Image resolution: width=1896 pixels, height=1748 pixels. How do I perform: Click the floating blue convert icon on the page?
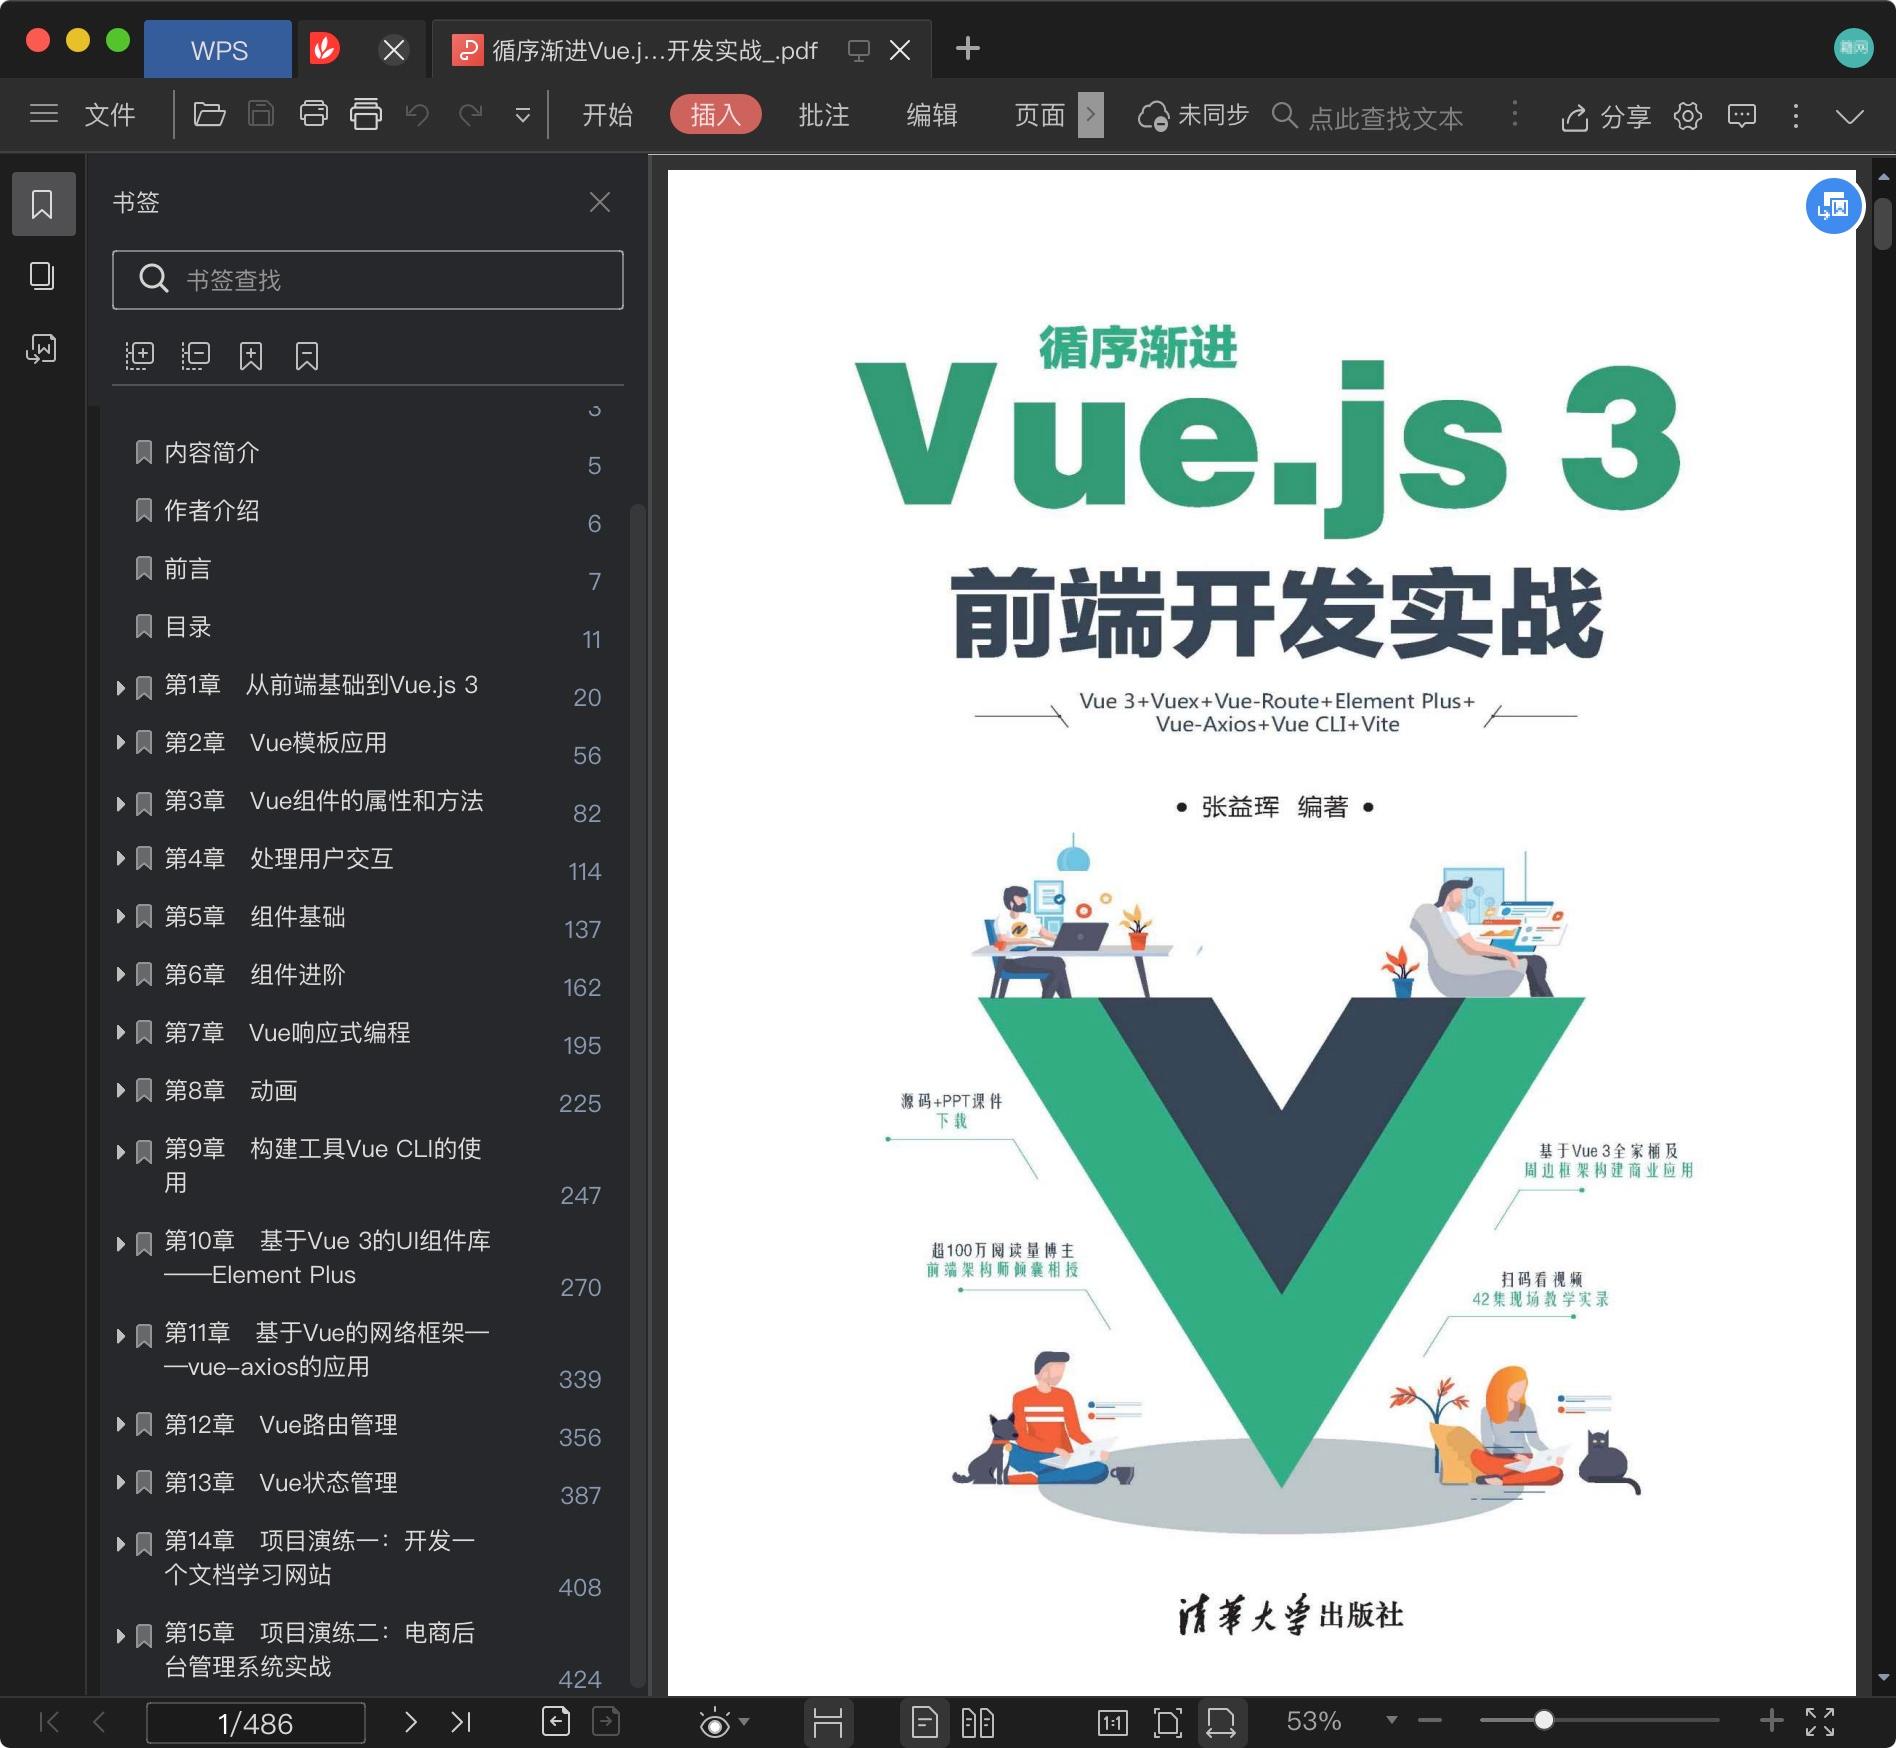pos(1833,206)
